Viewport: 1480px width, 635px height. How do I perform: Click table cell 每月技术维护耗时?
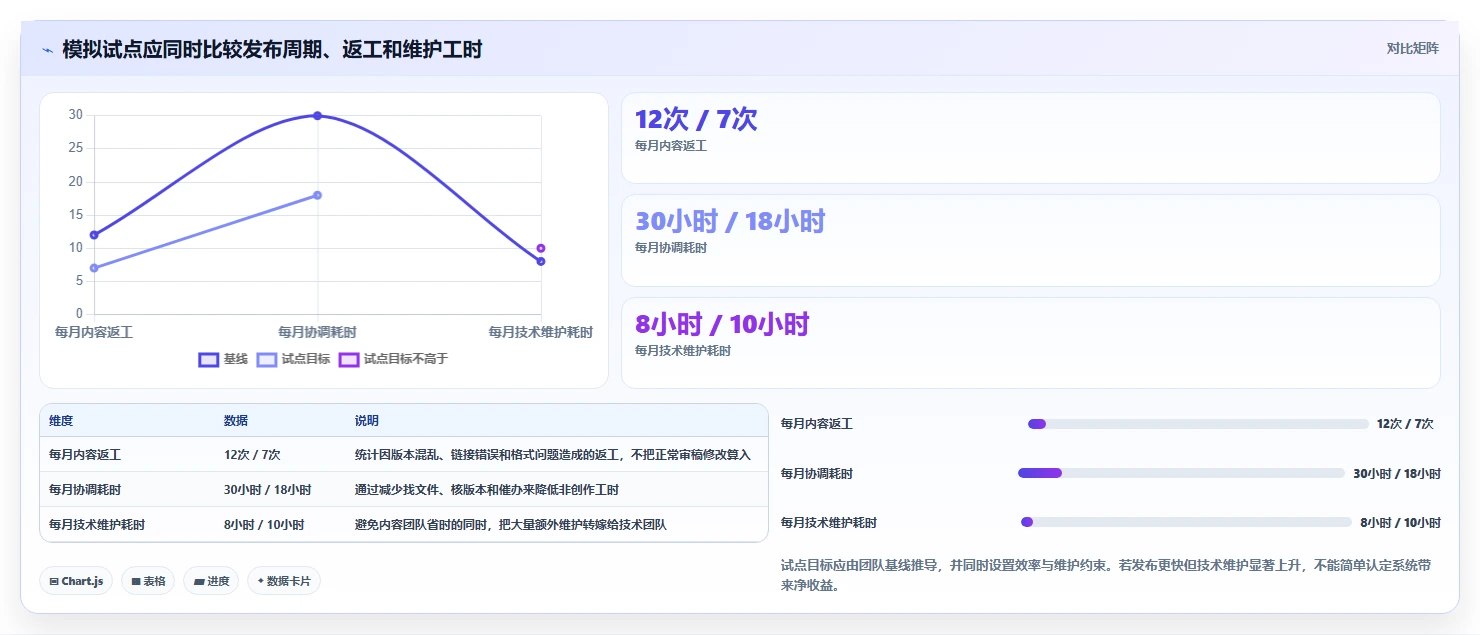(x=97, y=524)
